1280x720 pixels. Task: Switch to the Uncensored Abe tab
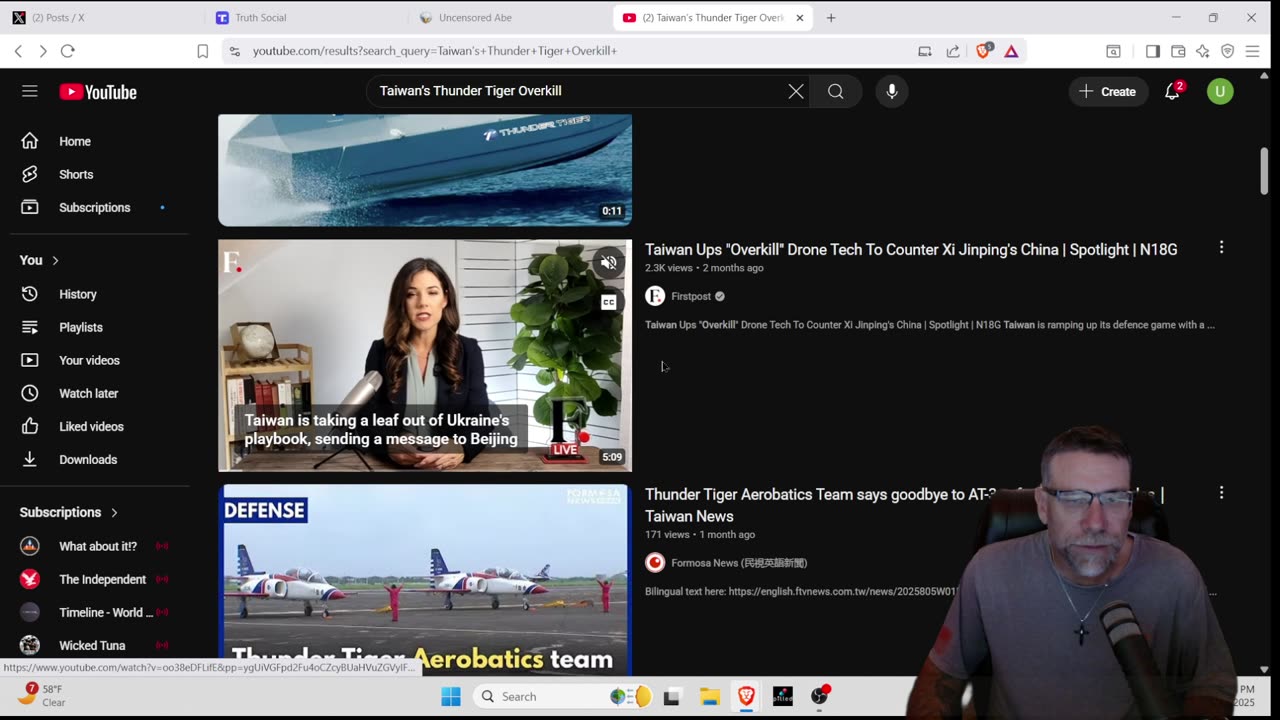pos(510,17)
